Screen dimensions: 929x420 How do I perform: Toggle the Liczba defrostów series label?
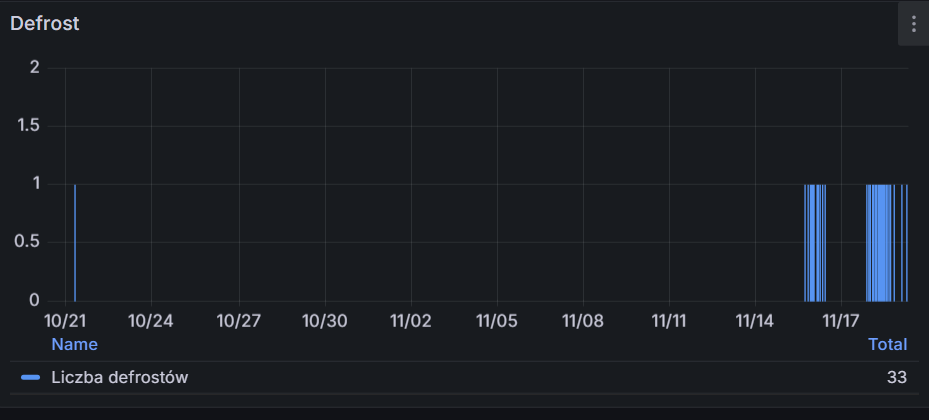[120, 377]
